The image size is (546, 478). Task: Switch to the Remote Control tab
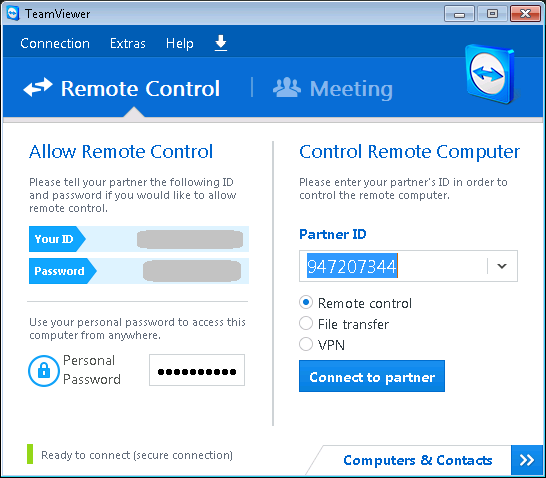[122, 88]
